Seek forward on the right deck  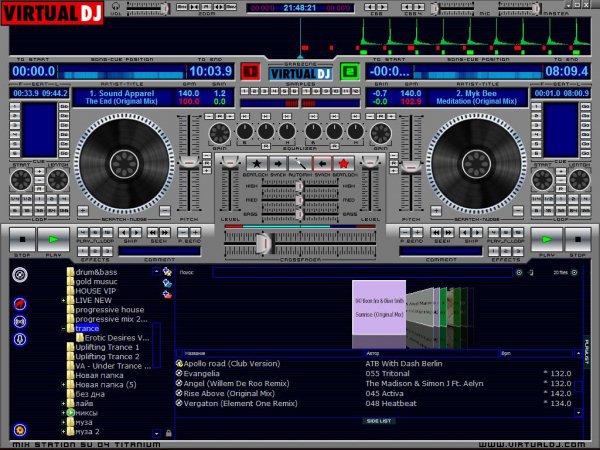tap(448, 232)
